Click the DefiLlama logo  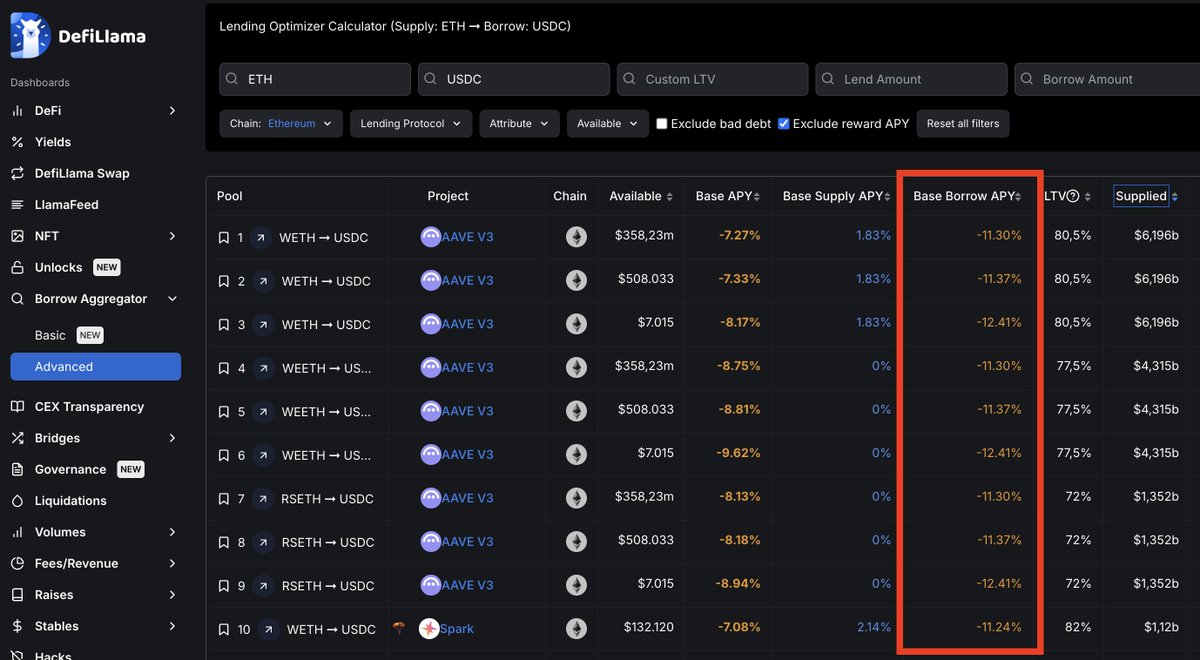[x=78, y=36]
